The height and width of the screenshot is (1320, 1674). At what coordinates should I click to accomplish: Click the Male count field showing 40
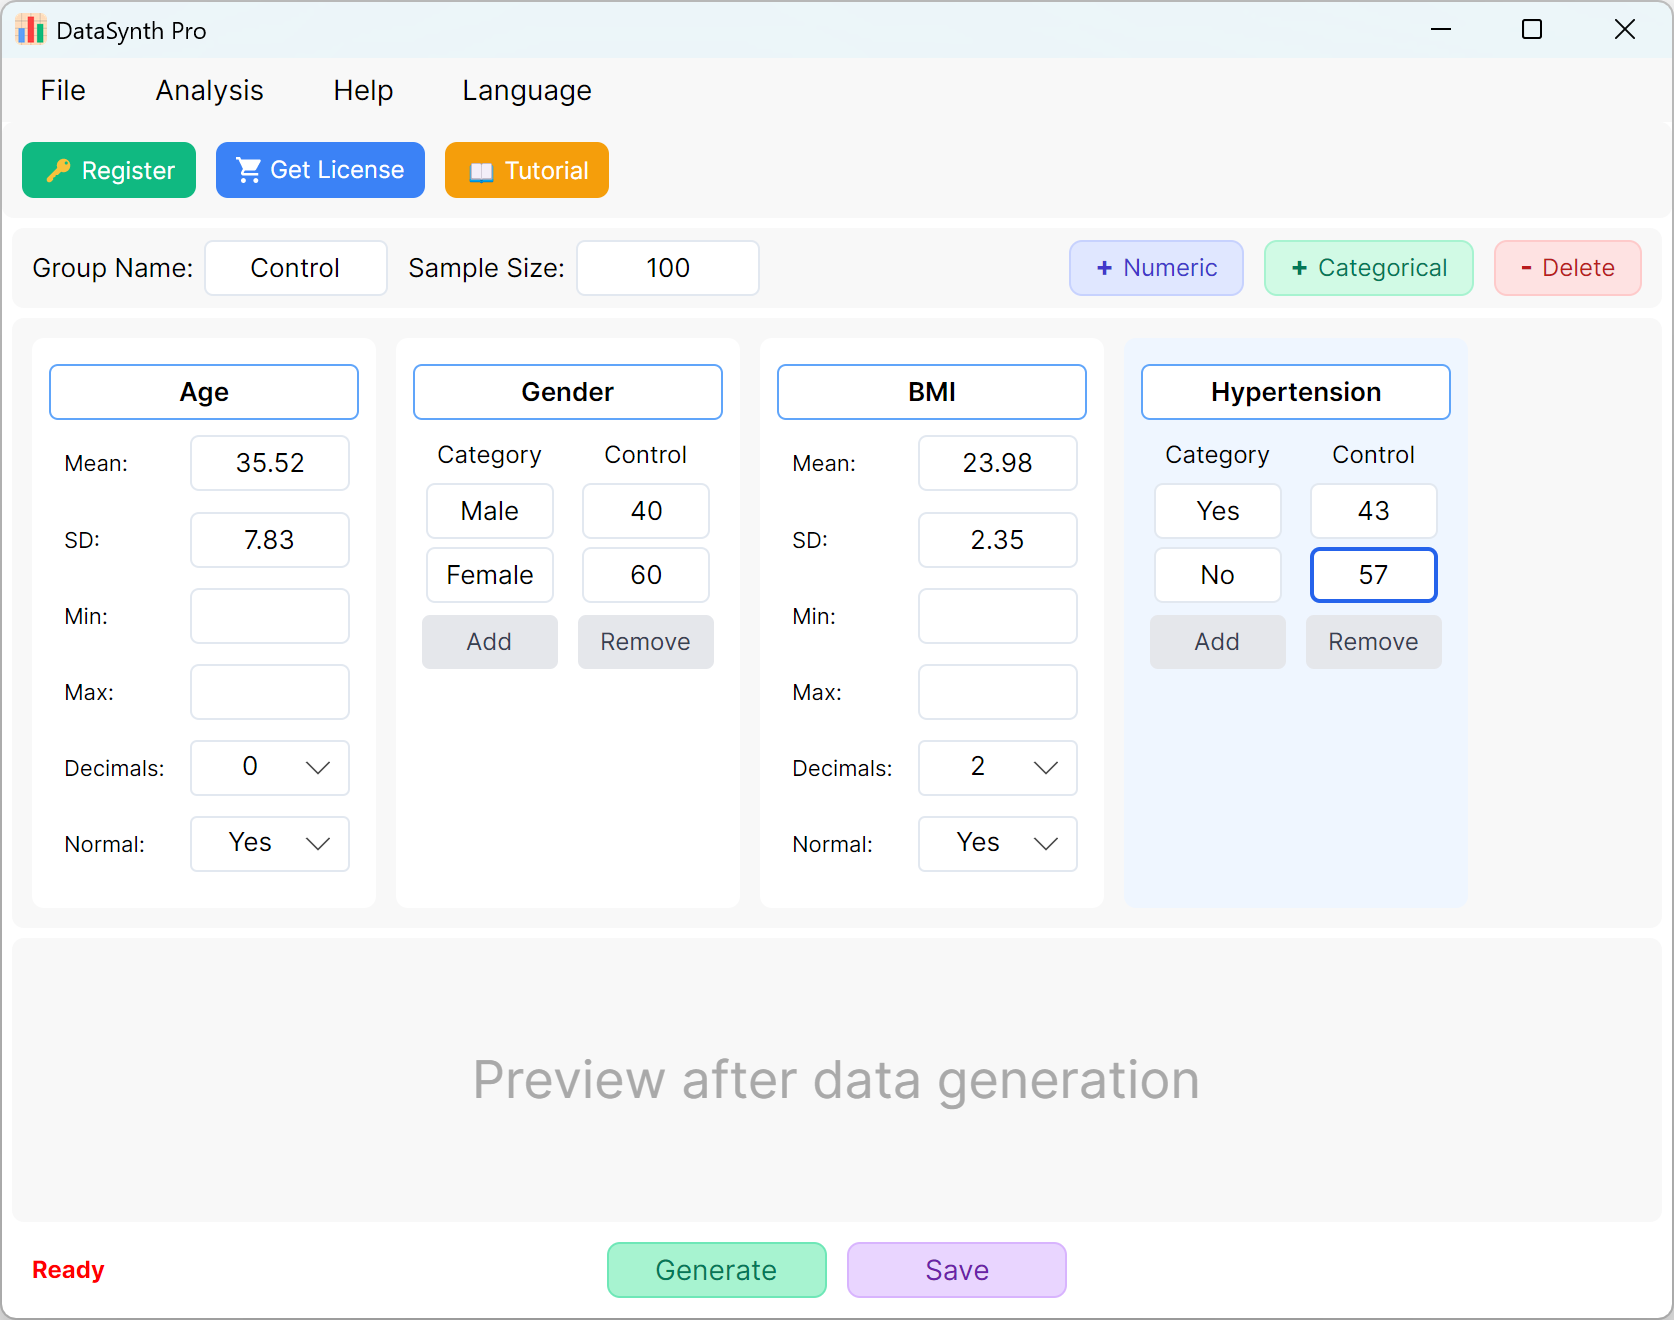coord(646,511)
